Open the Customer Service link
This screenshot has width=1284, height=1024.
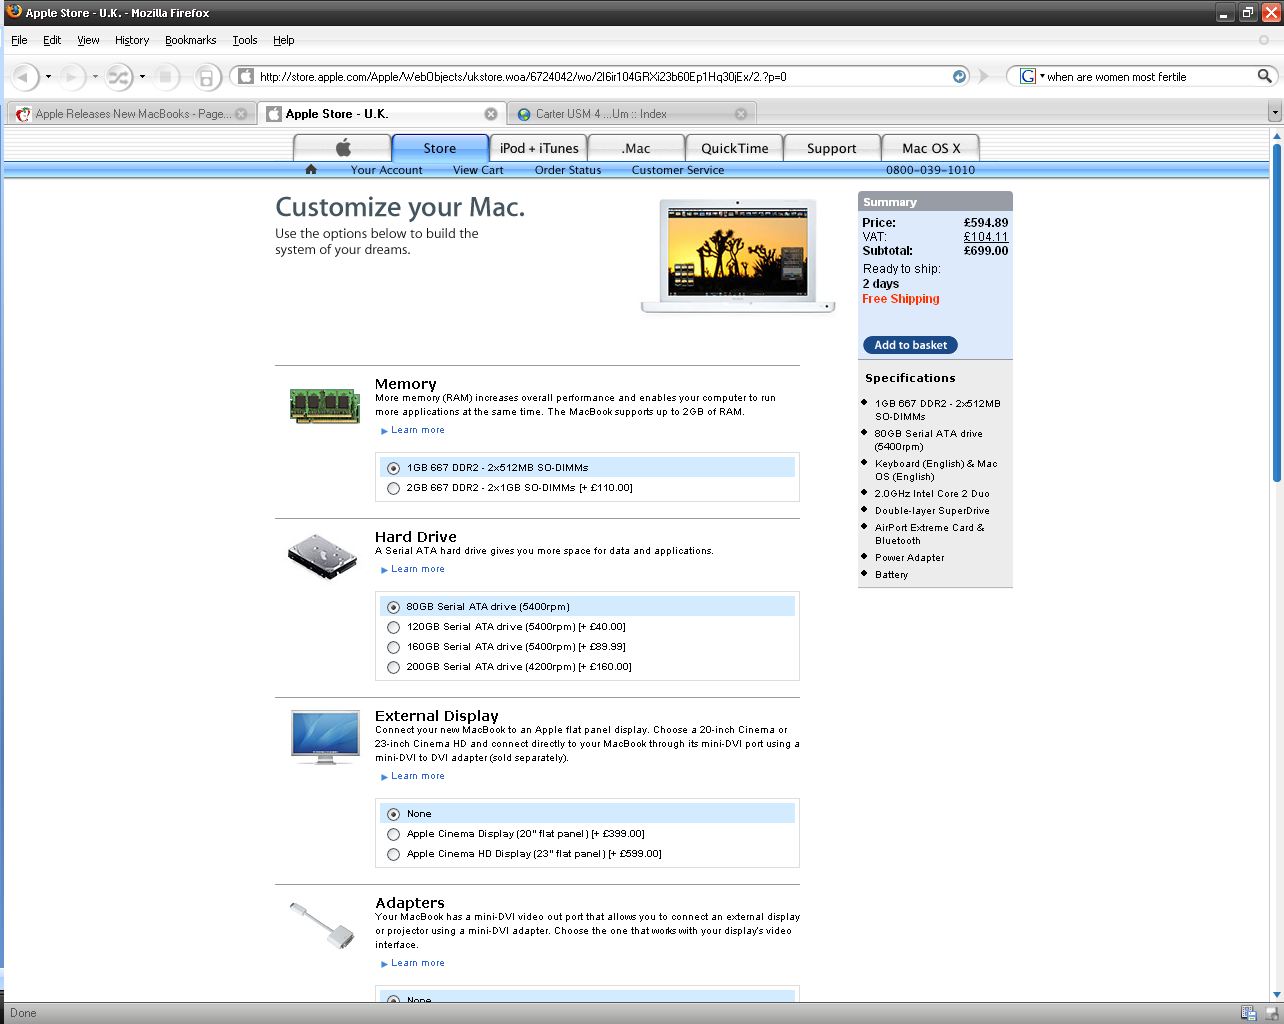678,170
